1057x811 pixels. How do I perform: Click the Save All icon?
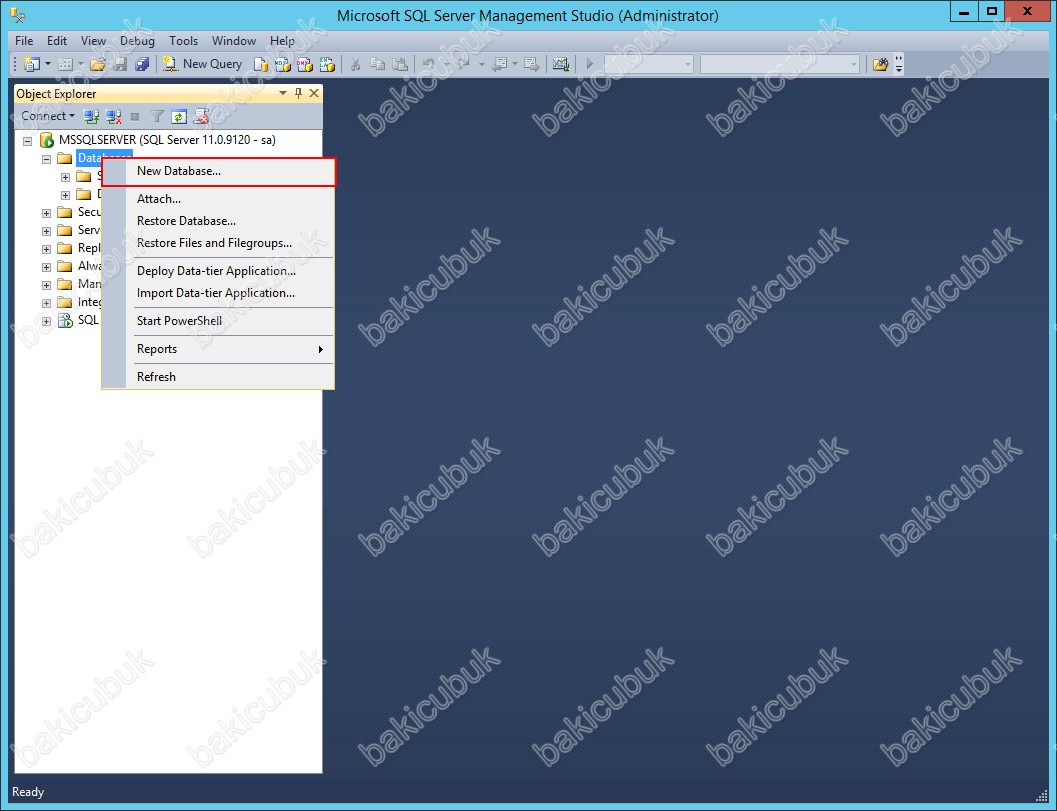coord(142,64)
